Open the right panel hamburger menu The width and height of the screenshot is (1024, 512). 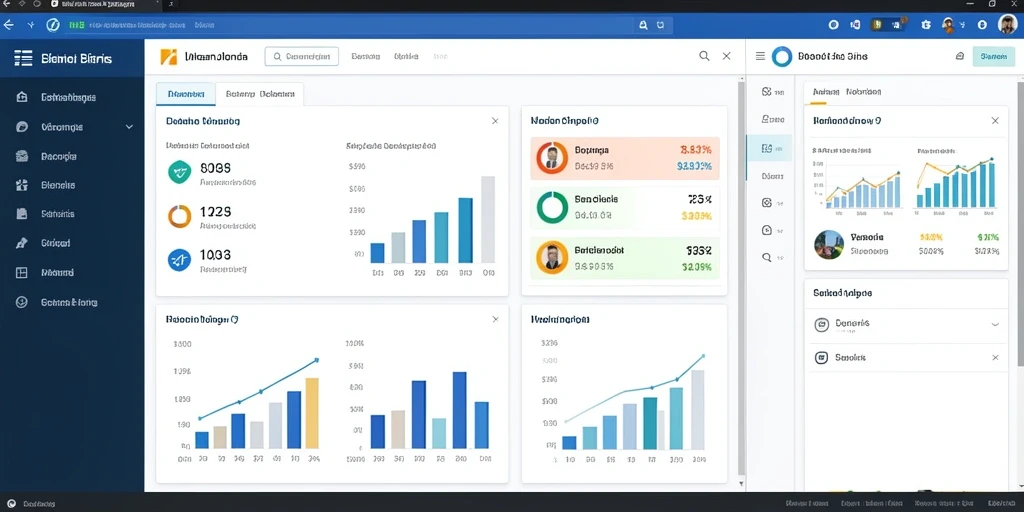(760, 56)
